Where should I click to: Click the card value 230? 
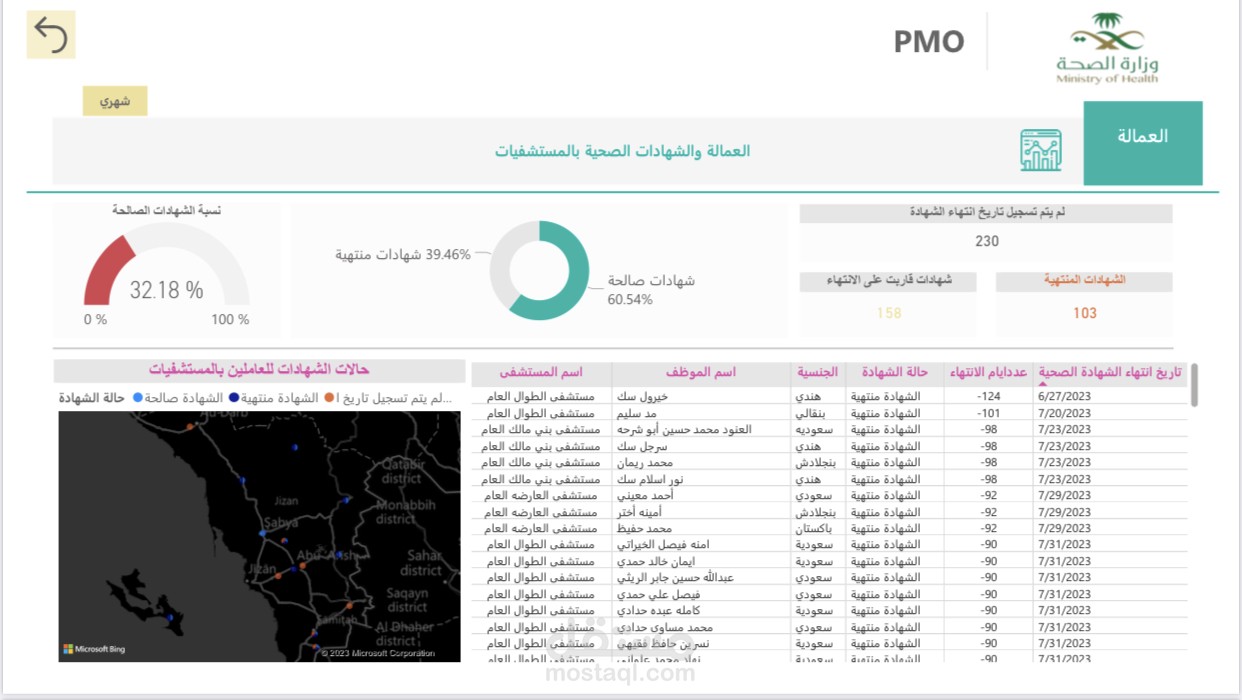(x=987, y=241)
